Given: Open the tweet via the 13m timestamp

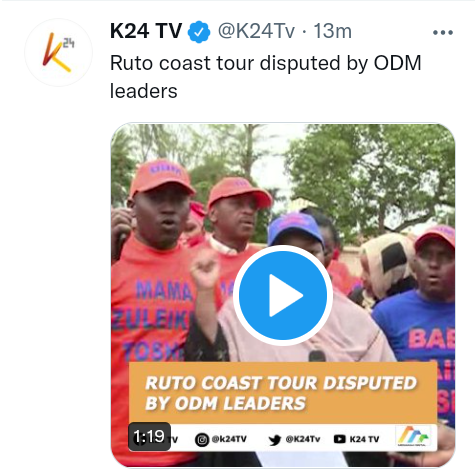Looking at the screenshot, I should pyautogui.click(x=333, y=31).
